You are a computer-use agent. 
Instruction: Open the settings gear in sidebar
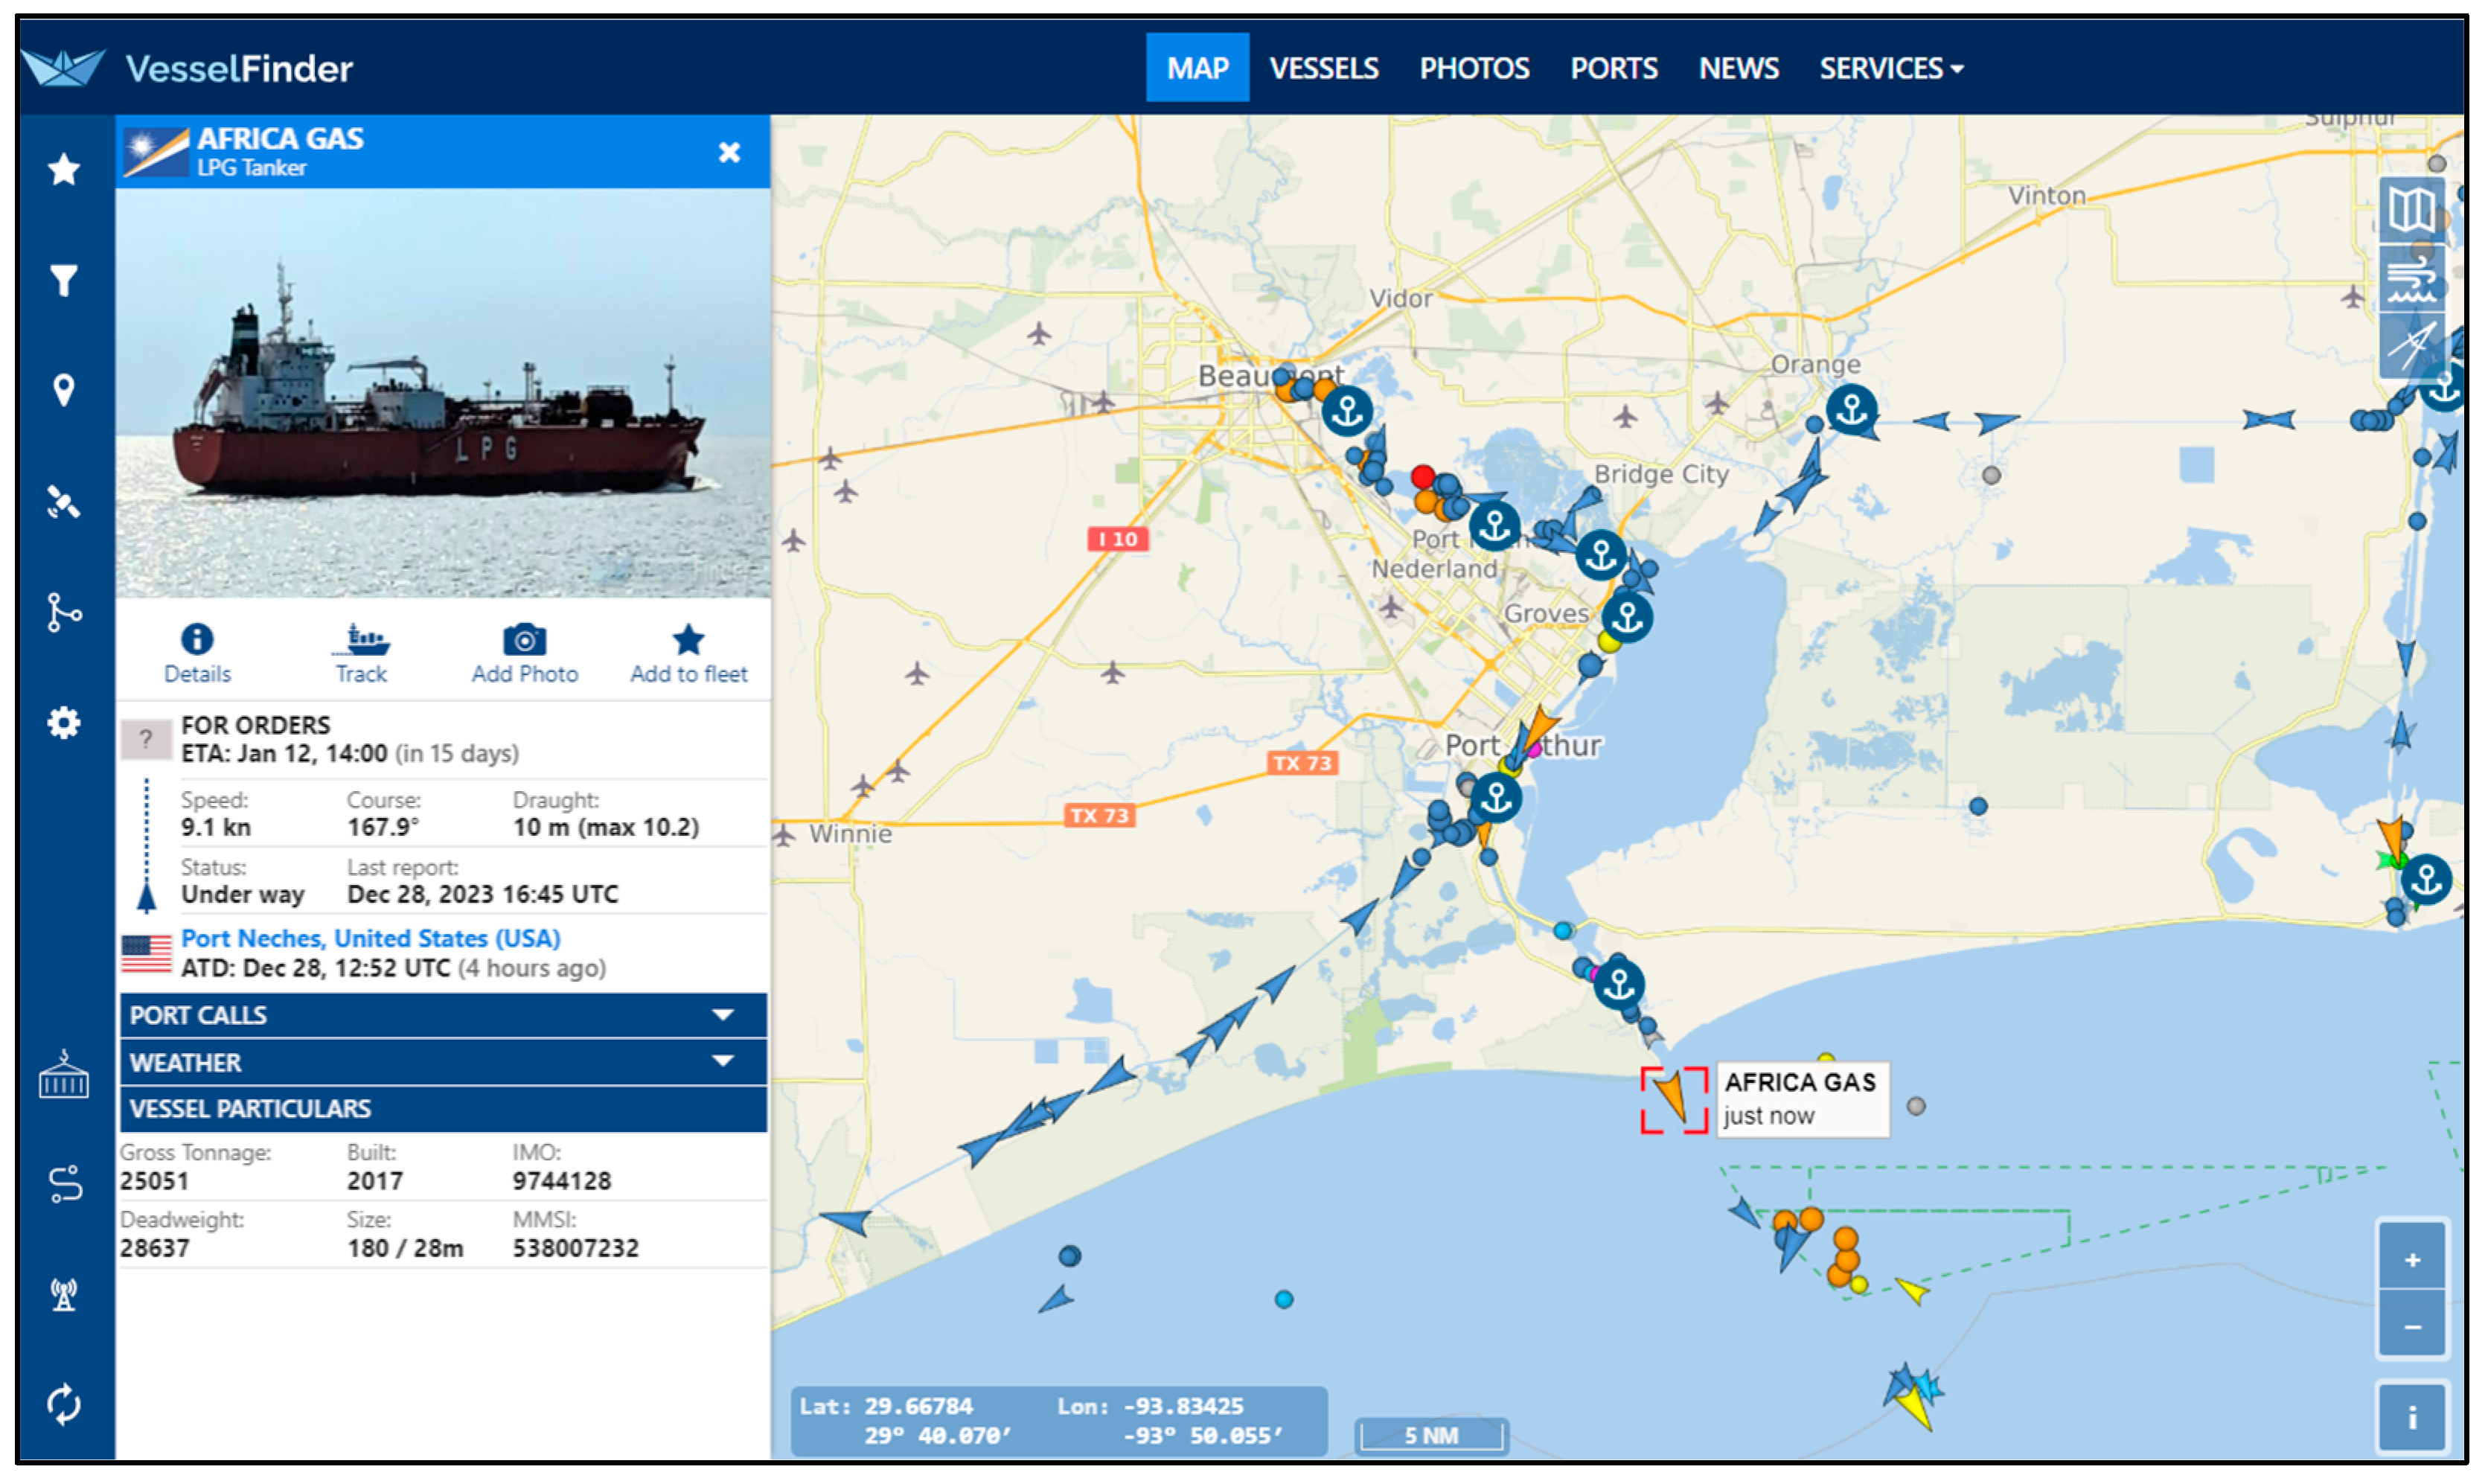point(64,722)
